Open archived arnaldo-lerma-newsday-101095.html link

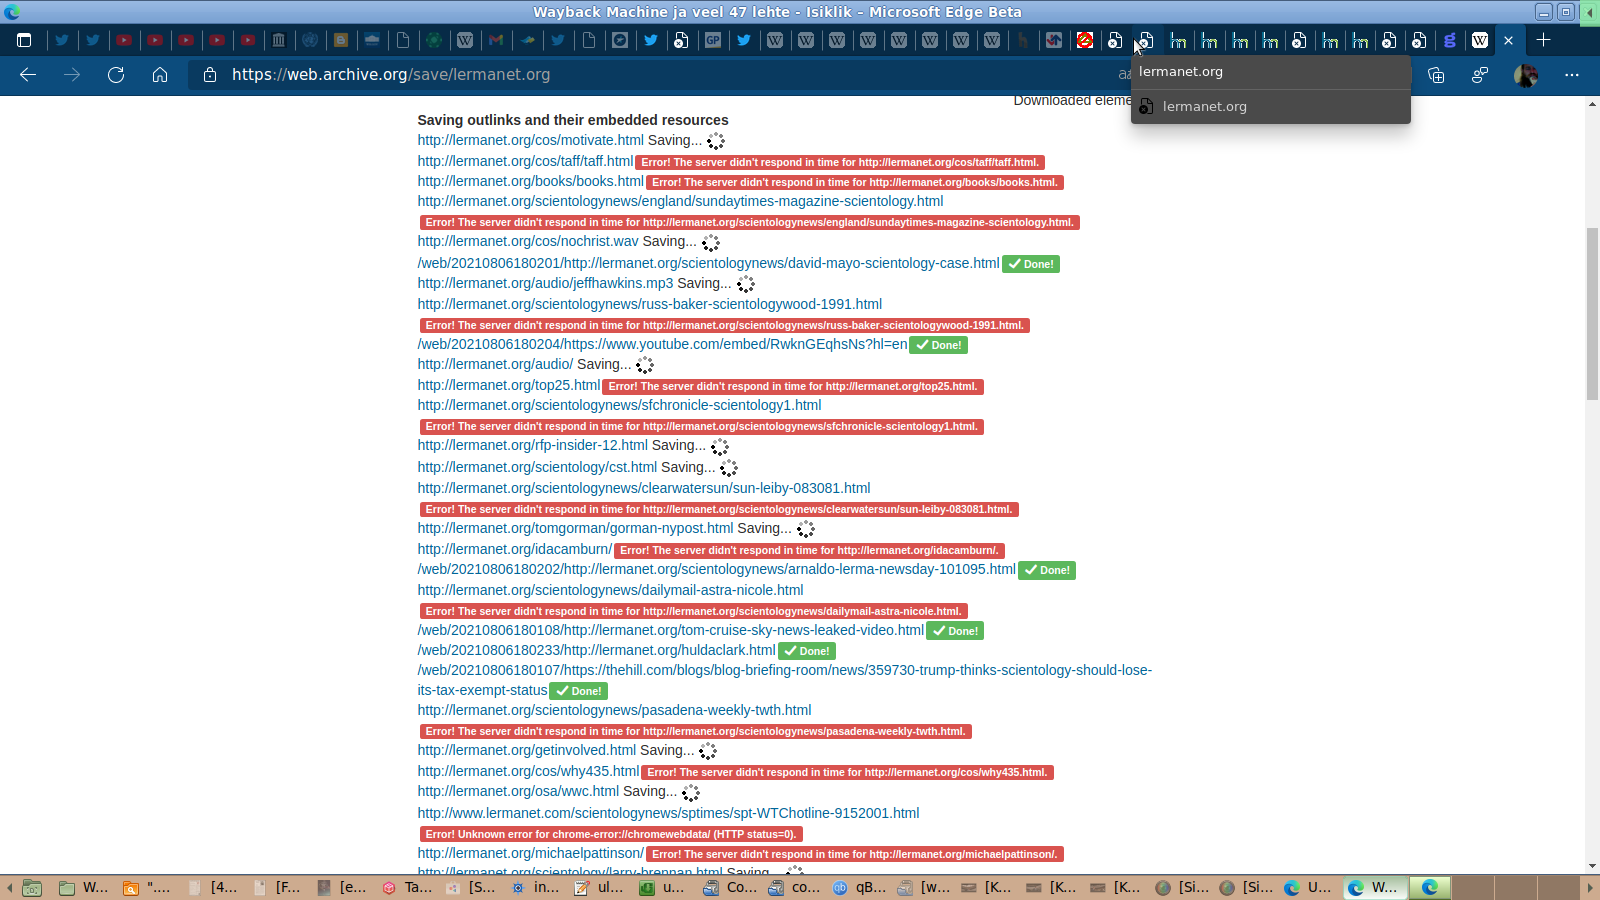coord(717,569)
